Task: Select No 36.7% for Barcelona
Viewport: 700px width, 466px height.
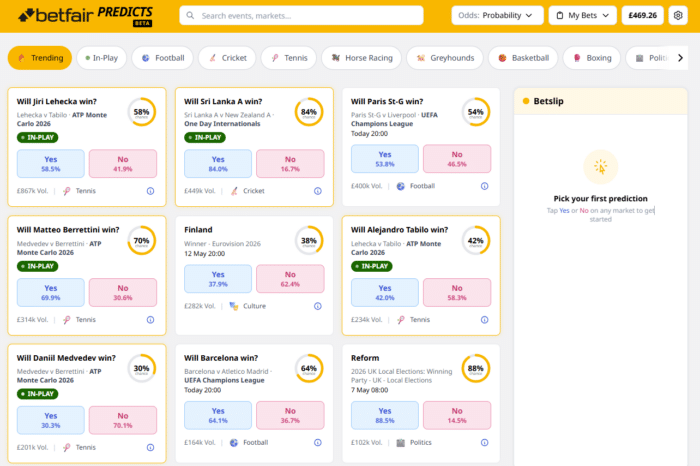Action: click(x=290, y=415)
